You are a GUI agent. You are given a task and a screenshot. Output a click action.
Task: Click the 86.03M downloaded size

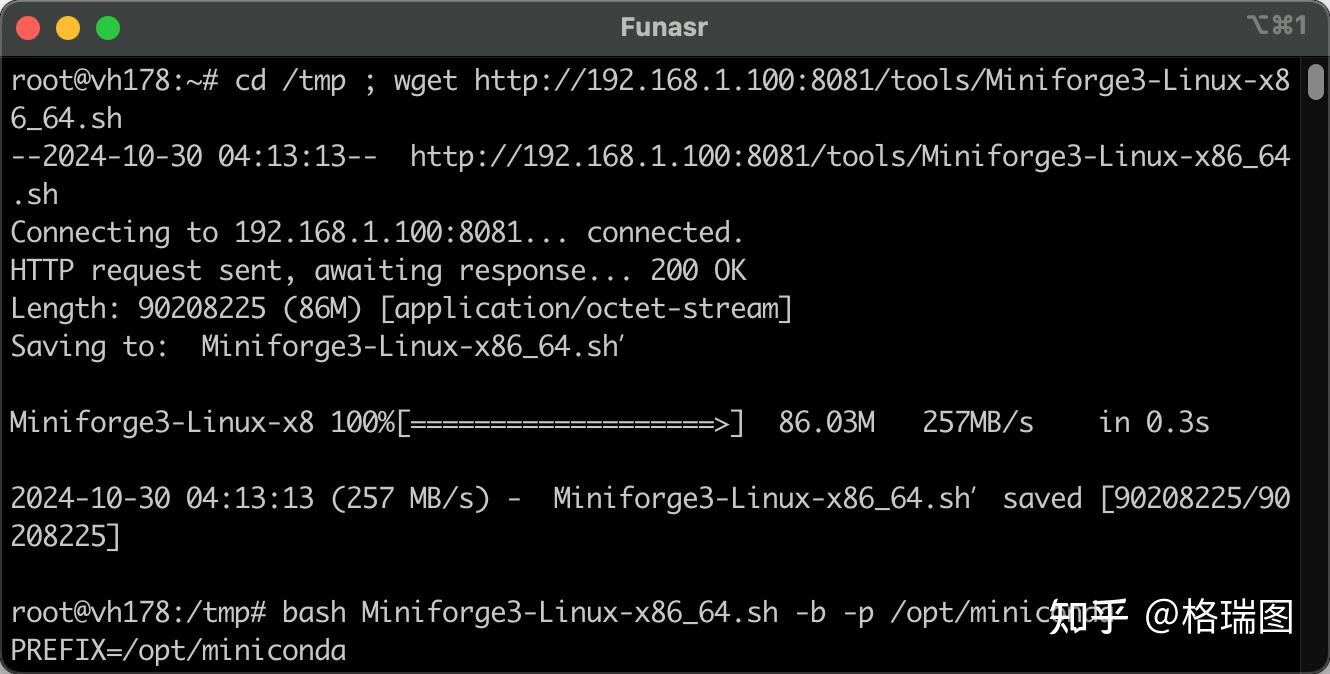pyautogui.click(x=826, y=423)
